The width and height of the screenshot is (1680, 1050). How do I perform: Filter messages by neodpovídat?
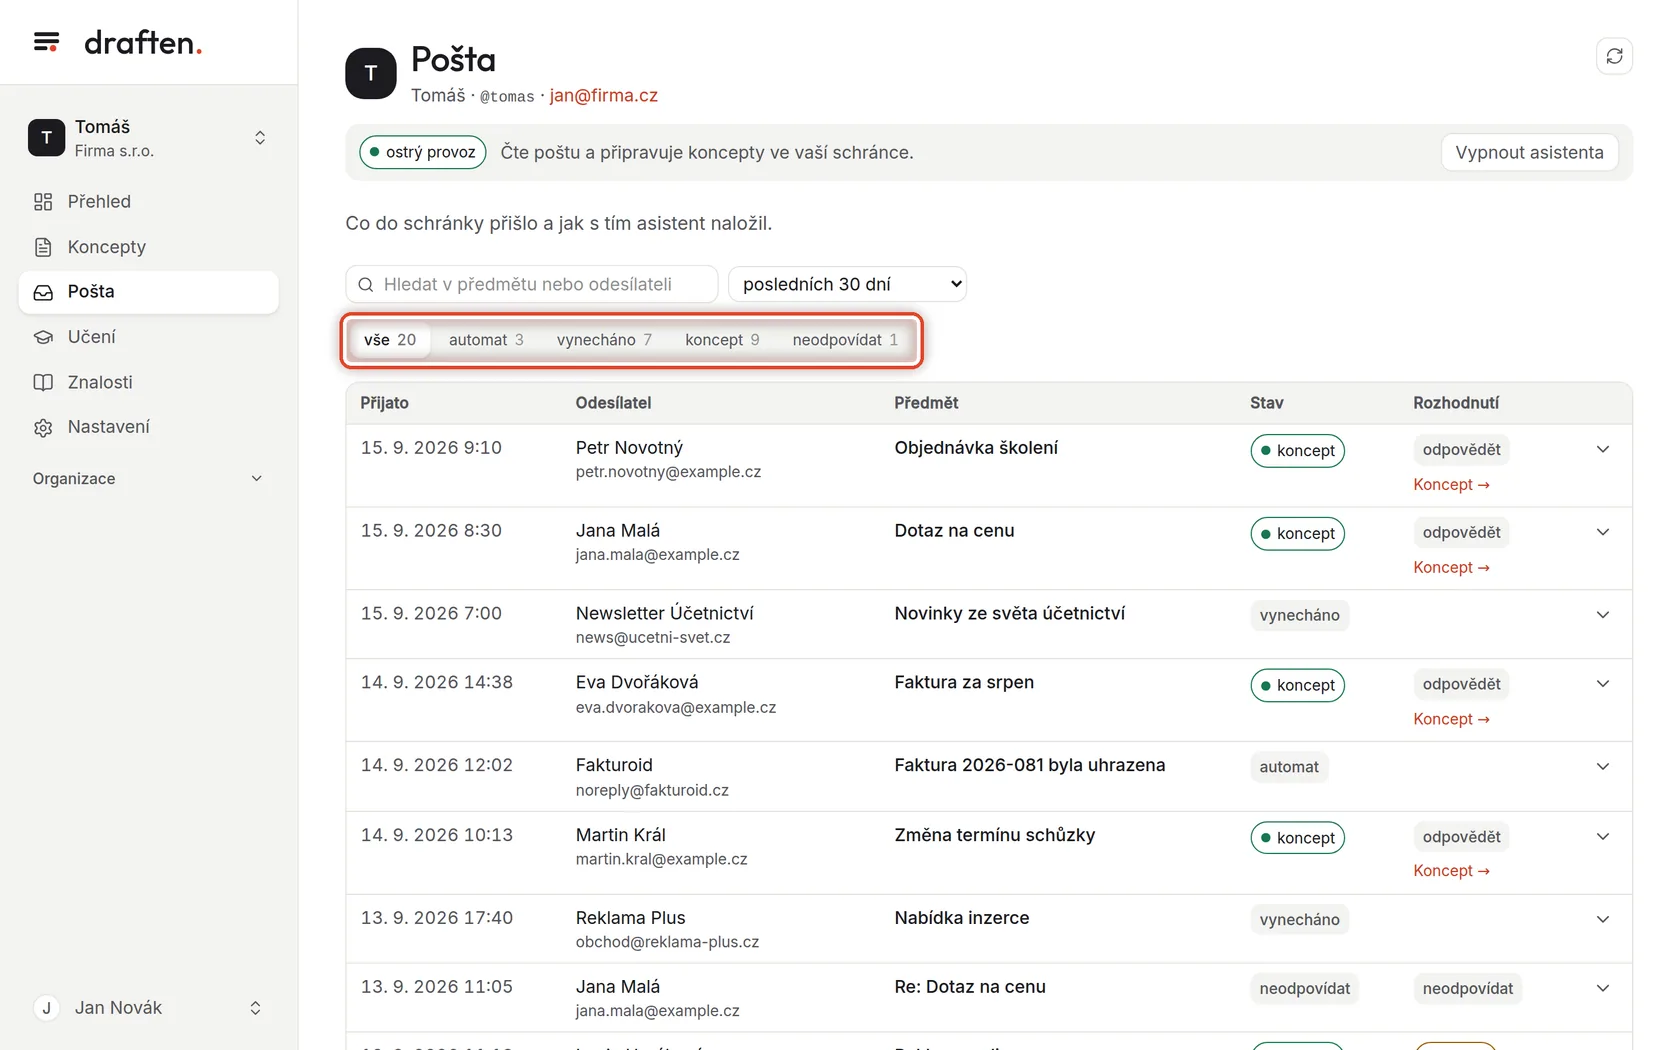point(845,340)
